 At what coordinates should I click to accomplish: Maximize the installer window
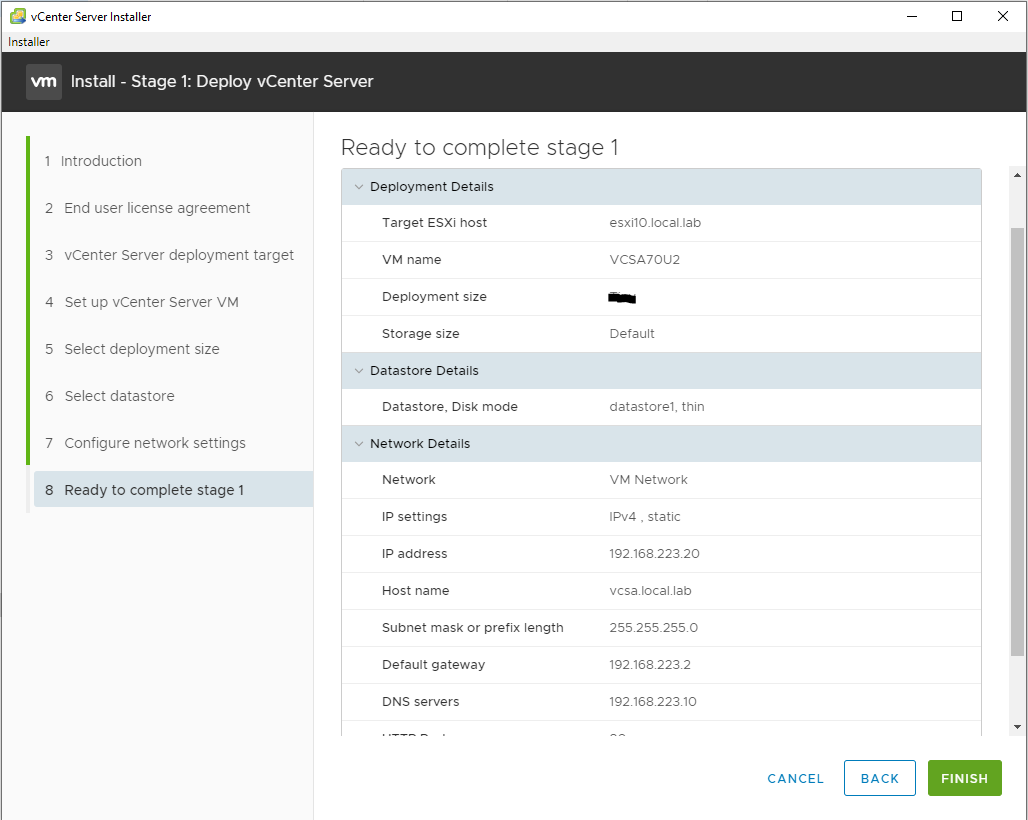(x=957, y=16)
